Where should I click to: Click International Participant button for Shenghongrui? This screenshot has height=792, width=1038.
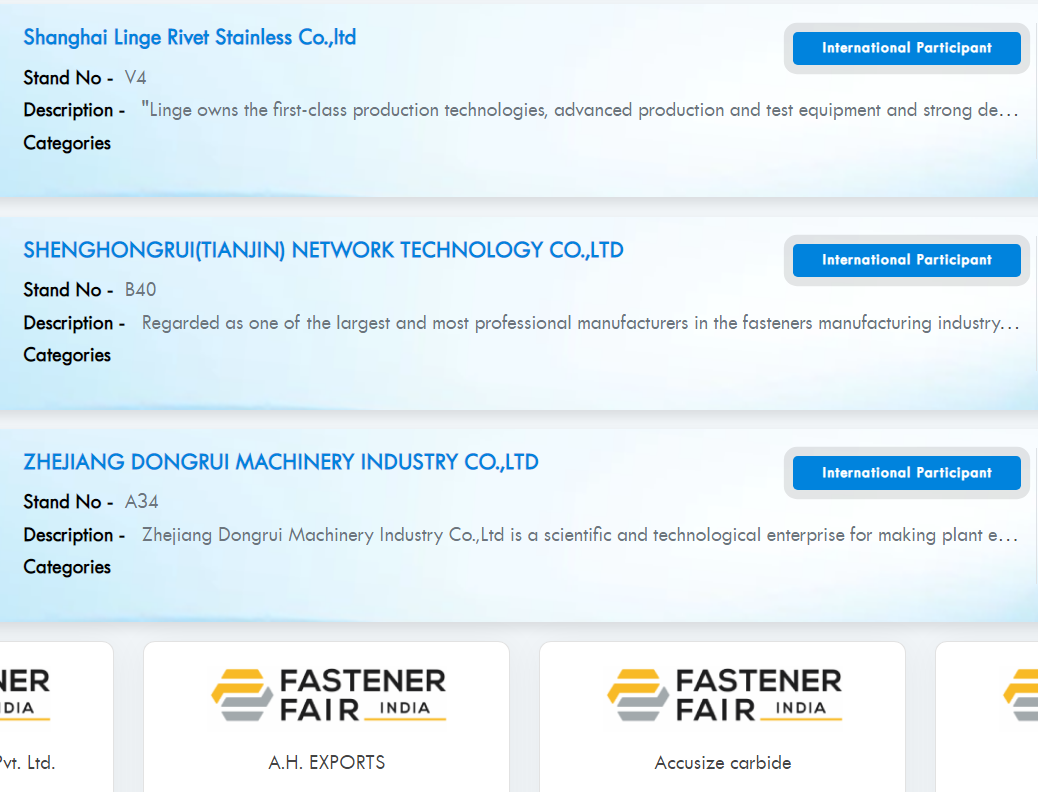[x=906, y=260]
